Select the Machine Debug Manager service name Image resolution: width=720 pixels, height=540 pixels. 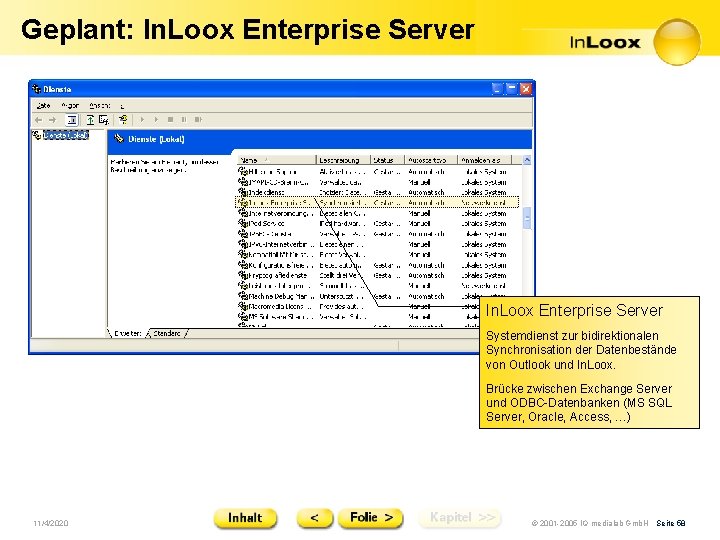click(x=281, y=296)
